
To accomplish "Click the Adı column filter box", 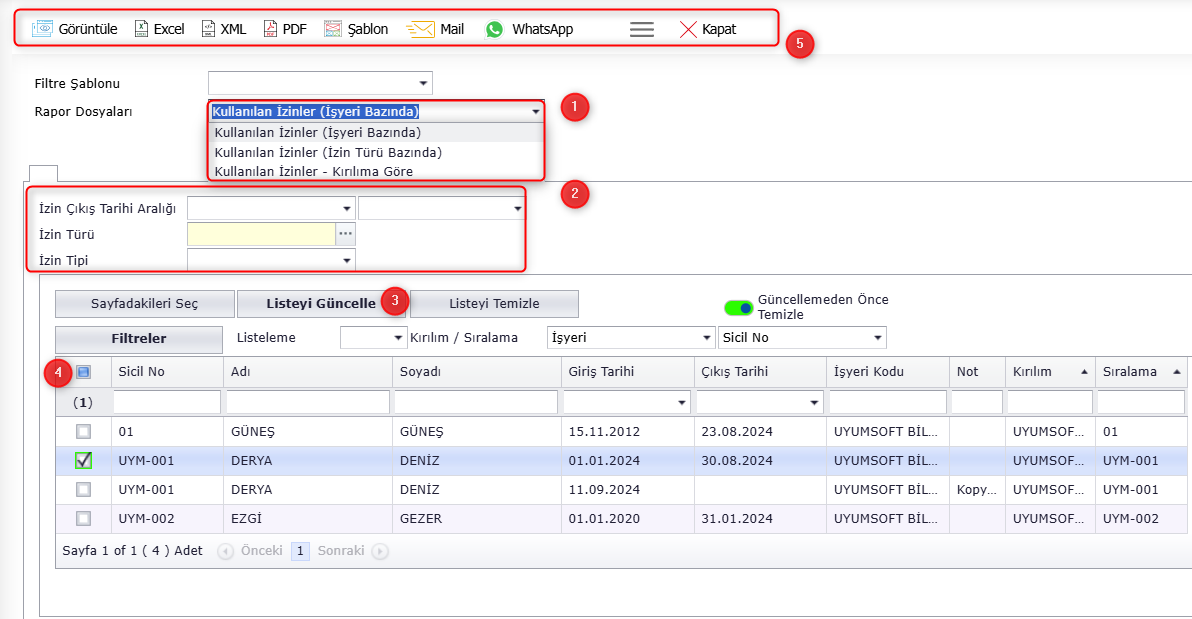I will pos(308,402).
